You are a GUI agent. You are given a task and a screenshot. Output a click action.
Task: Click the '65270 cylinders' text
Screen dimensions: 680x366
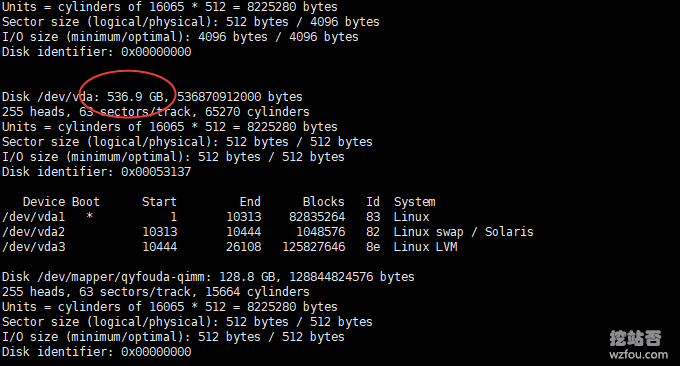pos(257,112)
